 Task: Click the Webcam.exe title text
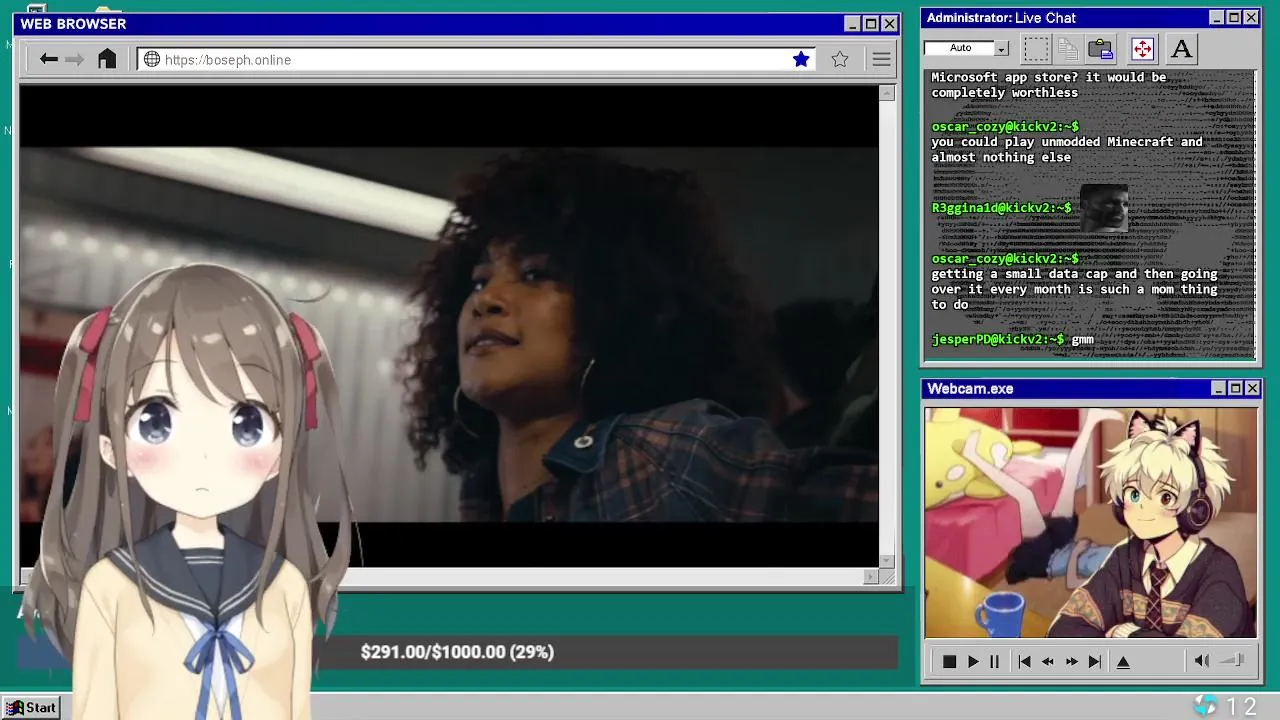(x=970, y=388)
